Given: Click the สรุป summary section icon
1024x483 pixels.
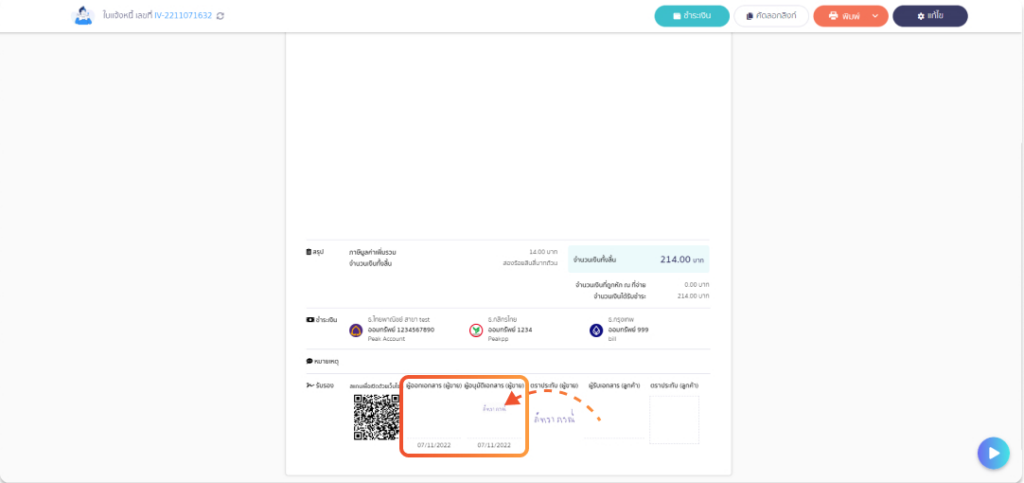Looking at the screenshot, I should pos(309,252).
